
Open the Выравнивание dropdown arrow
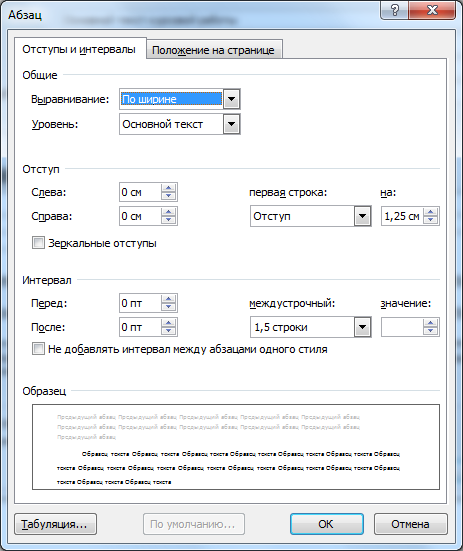click(232, 99)
